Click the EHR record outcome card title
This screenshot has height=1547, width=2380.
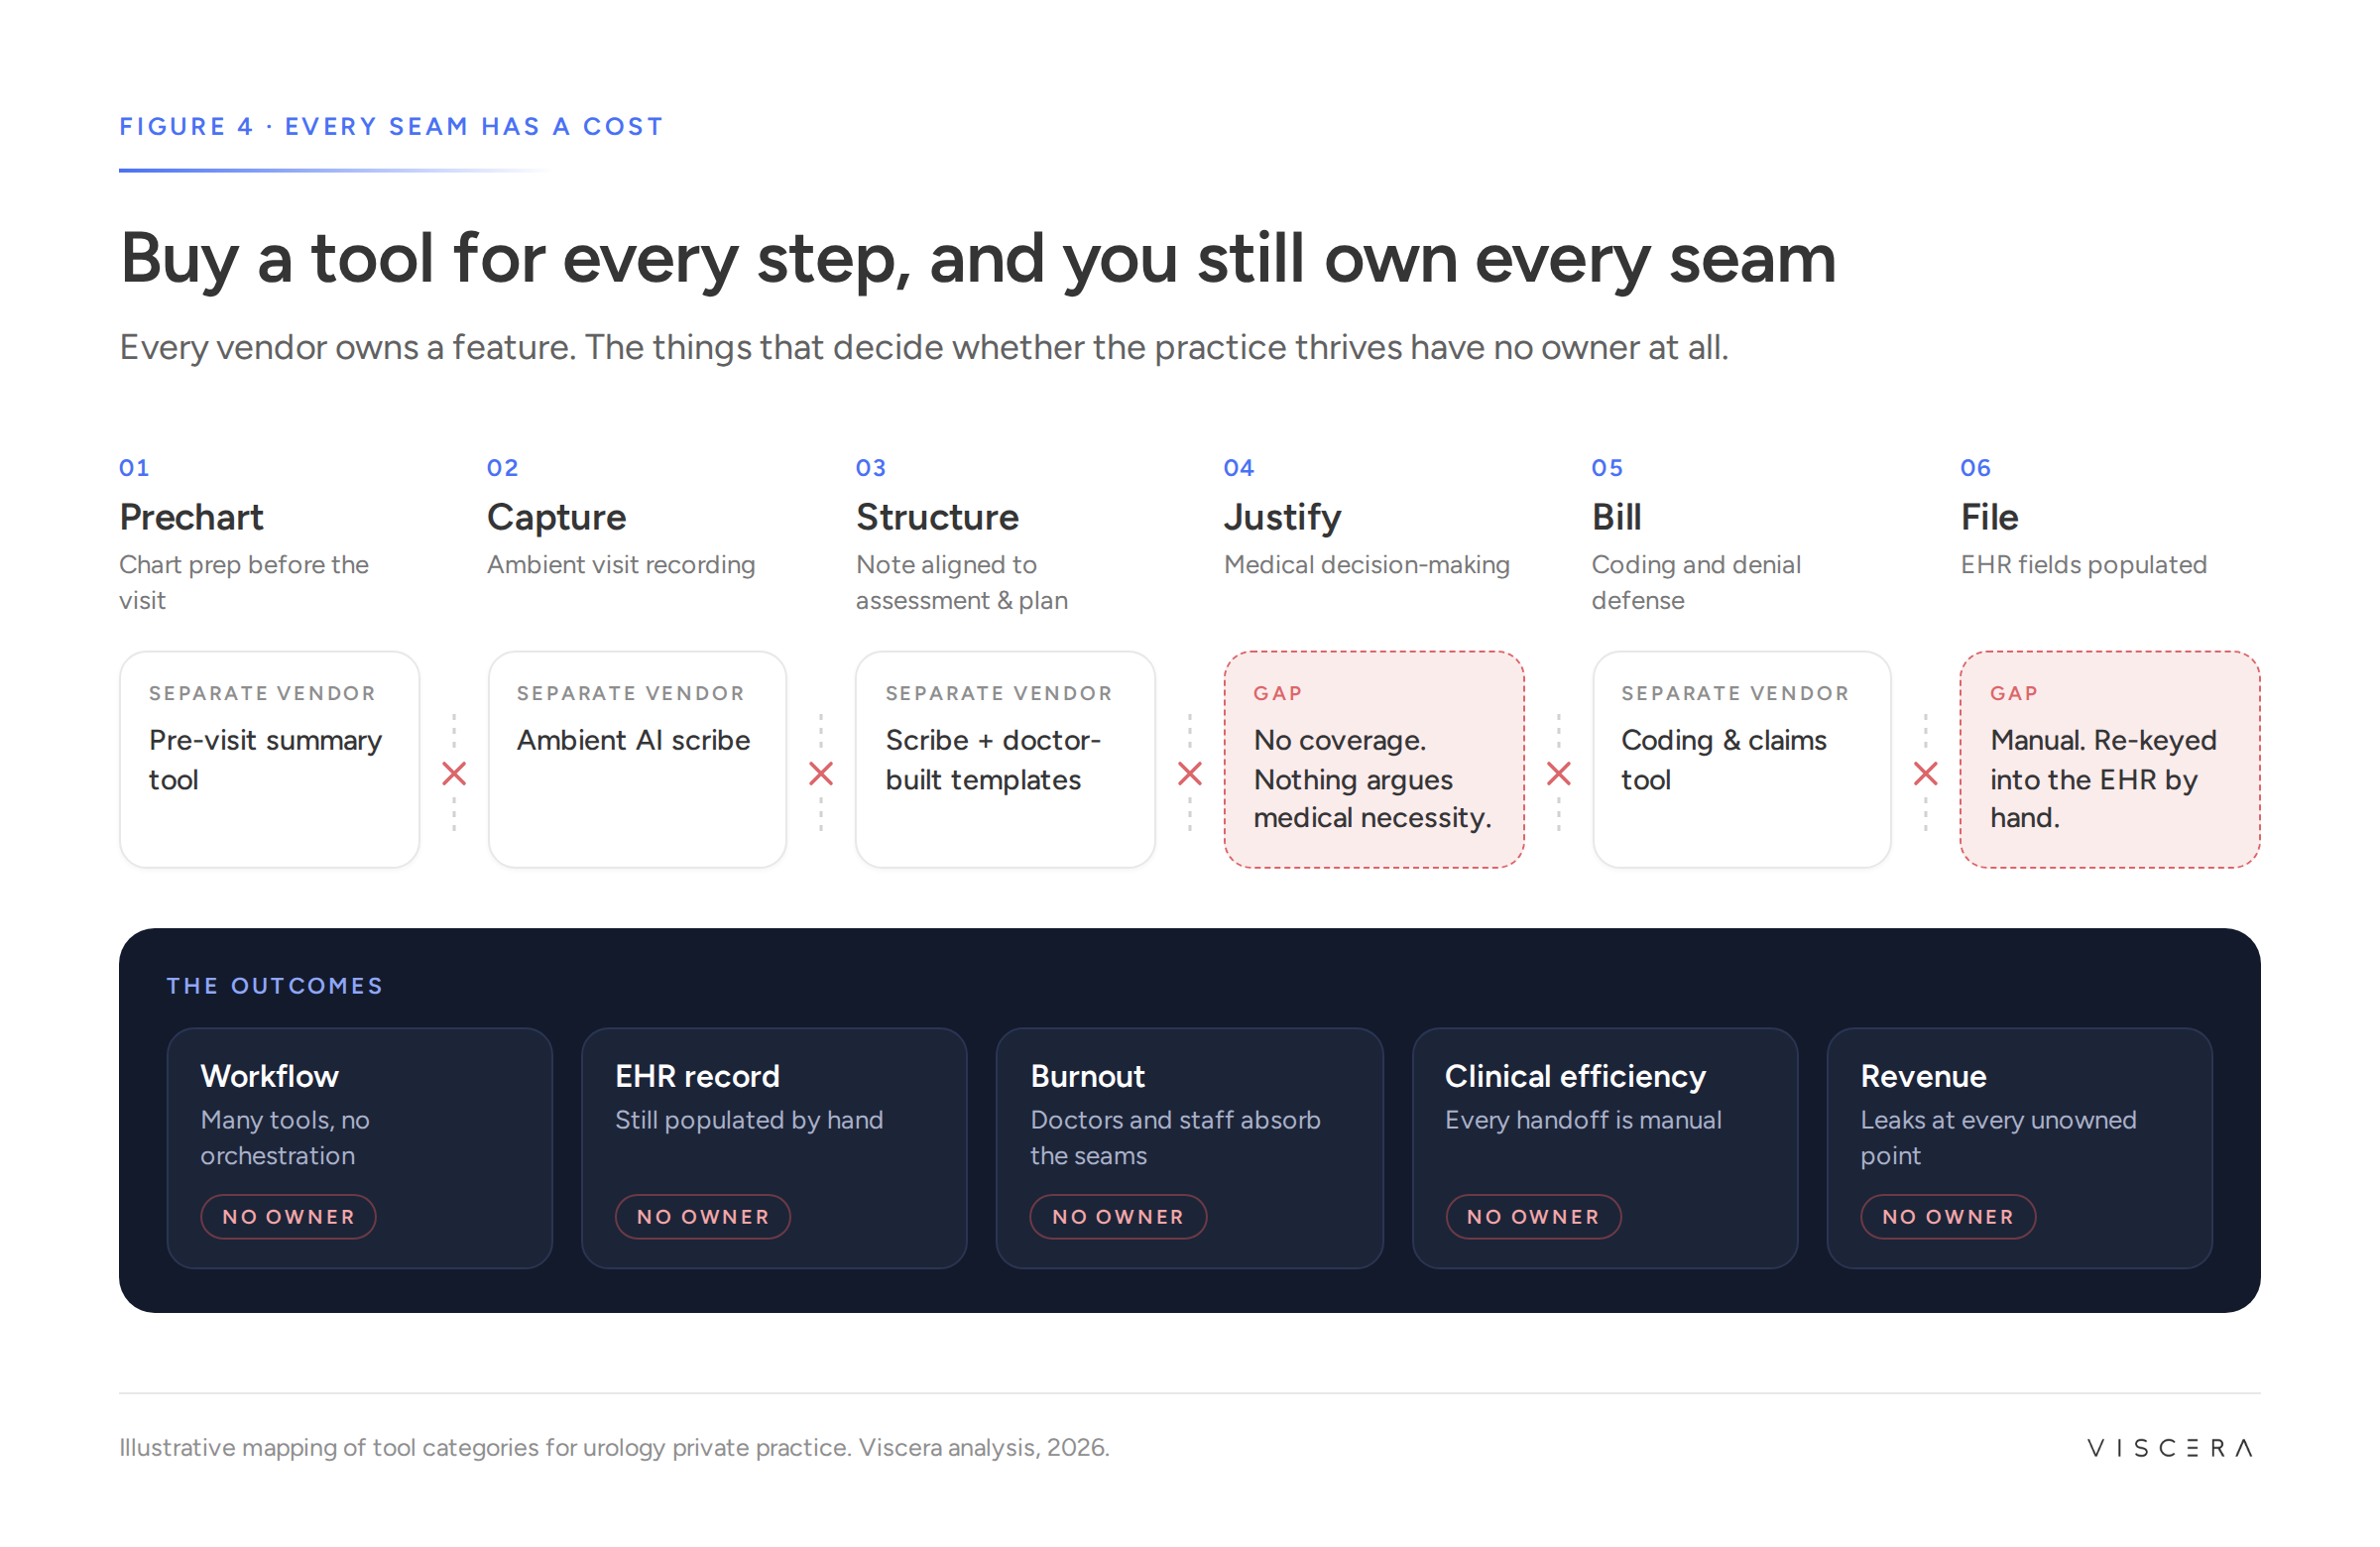click(x=697, y=1076)
